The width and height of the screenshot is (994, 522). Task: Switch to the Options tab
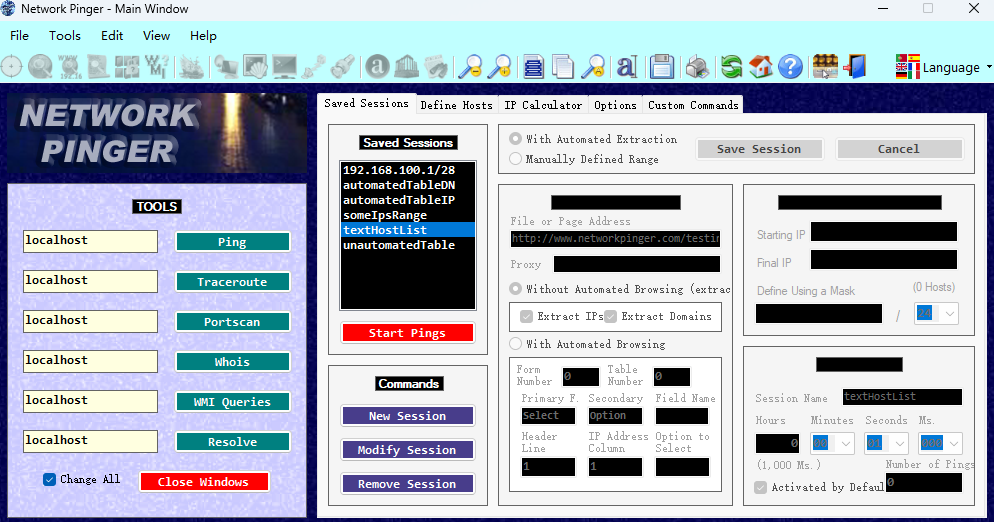(615, 105)
